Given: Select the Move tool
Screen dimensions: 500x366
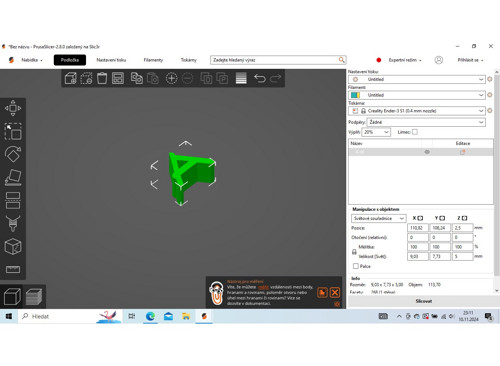Looking at the screenshot, I should click(x=13, y=108).
